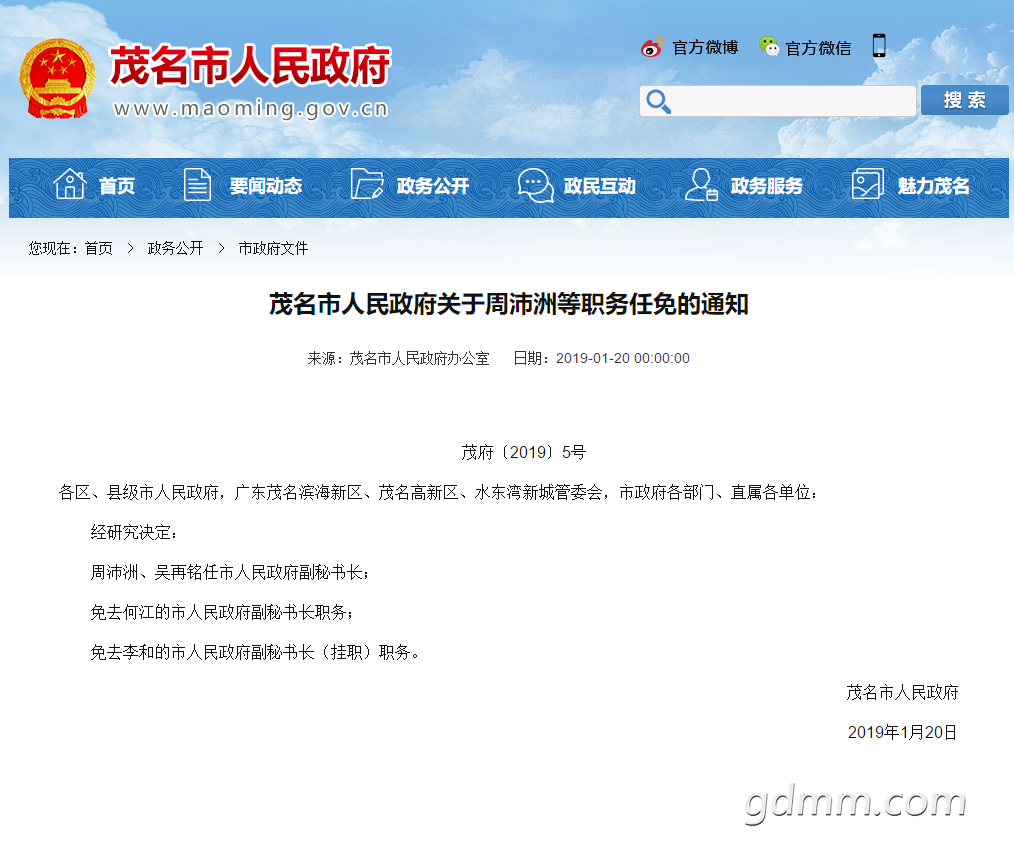Open the official WeChat icon
This screenshot has height=865, width=1014.
(x=769, y=46)
